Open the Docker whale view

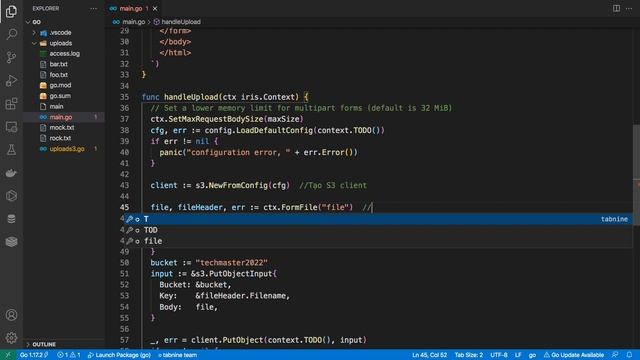pyautogui.click(x=11, y=173)
